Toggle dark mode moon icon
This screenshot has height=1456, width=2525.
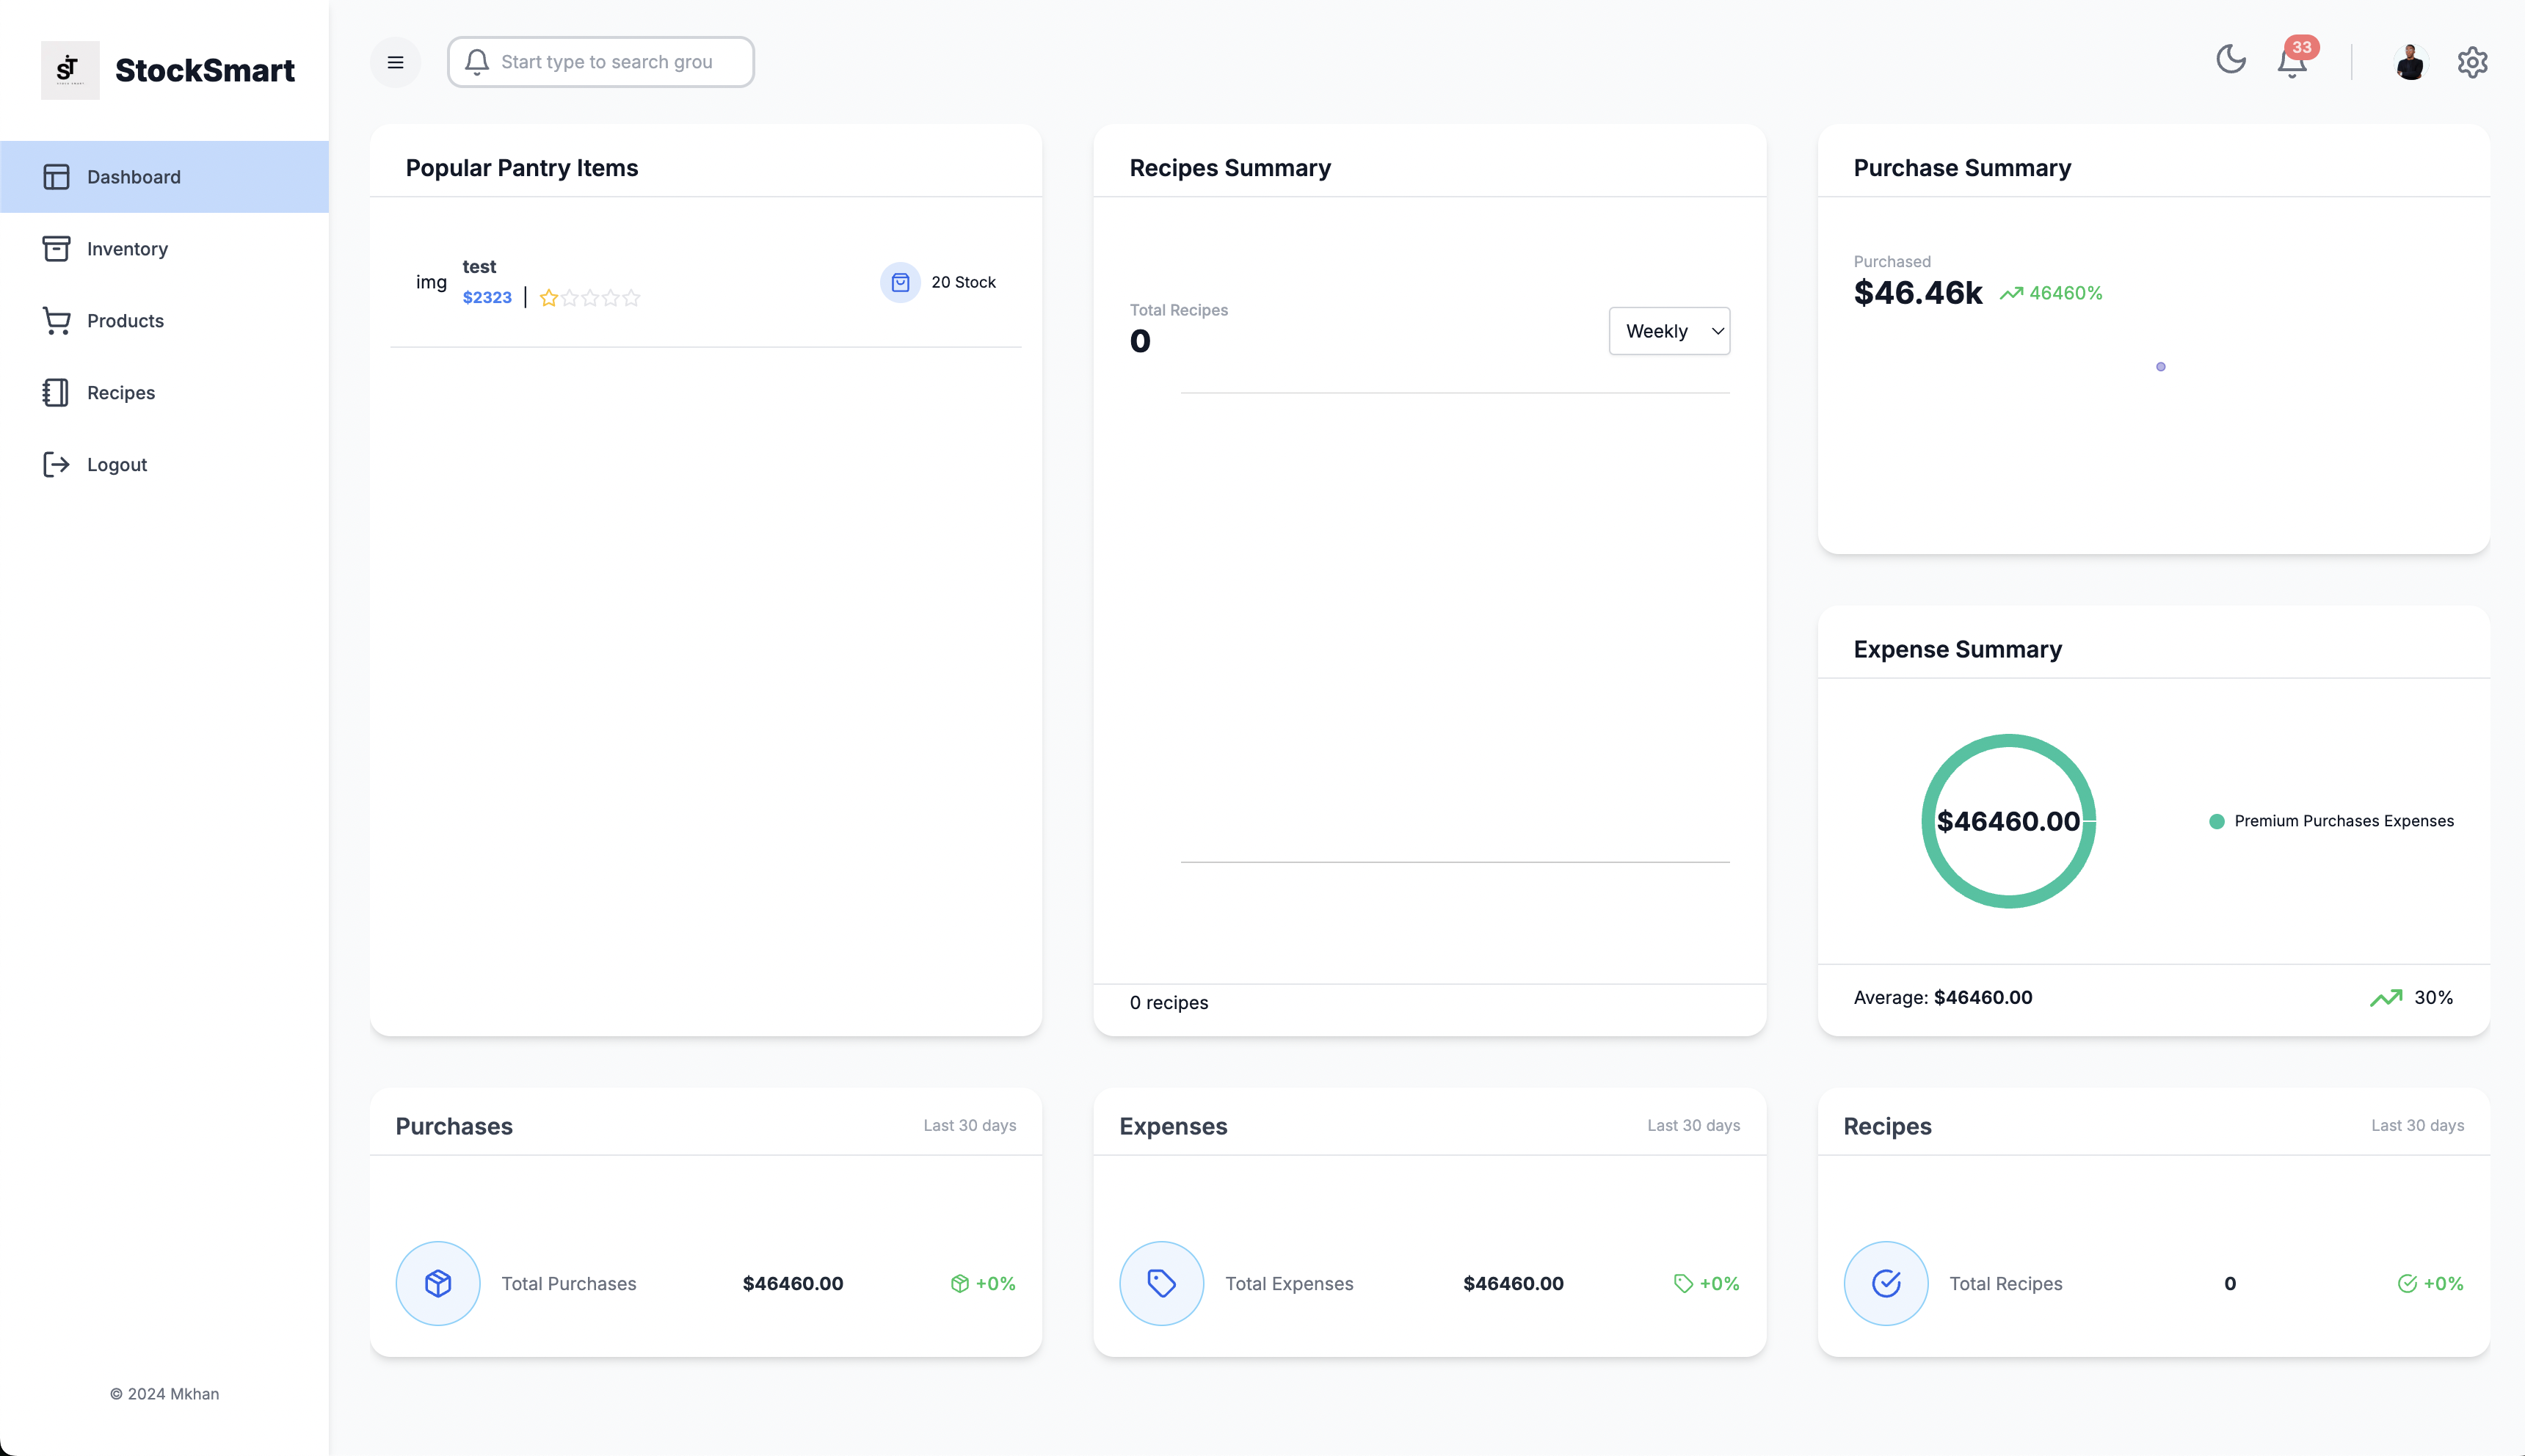tap(2231, 60)
